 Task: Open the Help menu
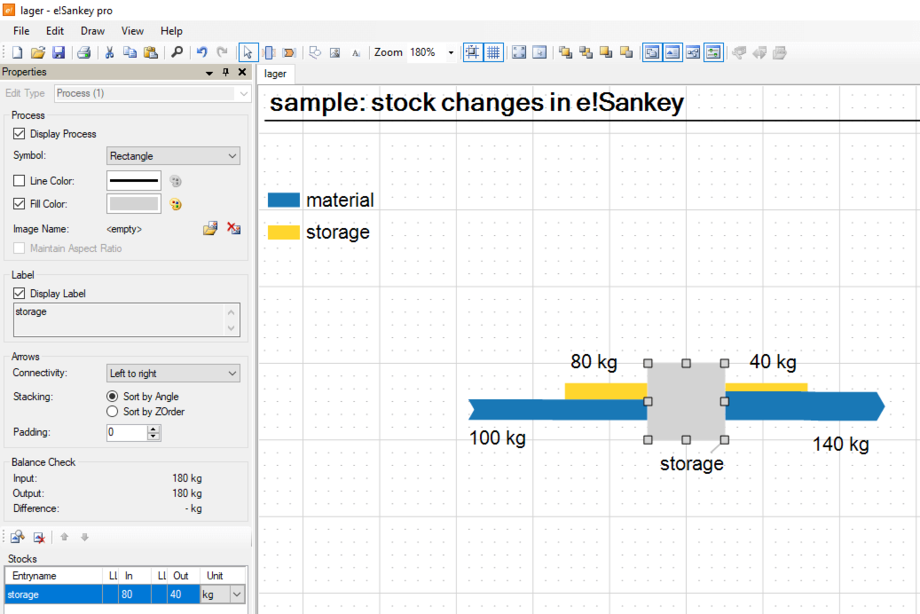(x=171, y=31)
